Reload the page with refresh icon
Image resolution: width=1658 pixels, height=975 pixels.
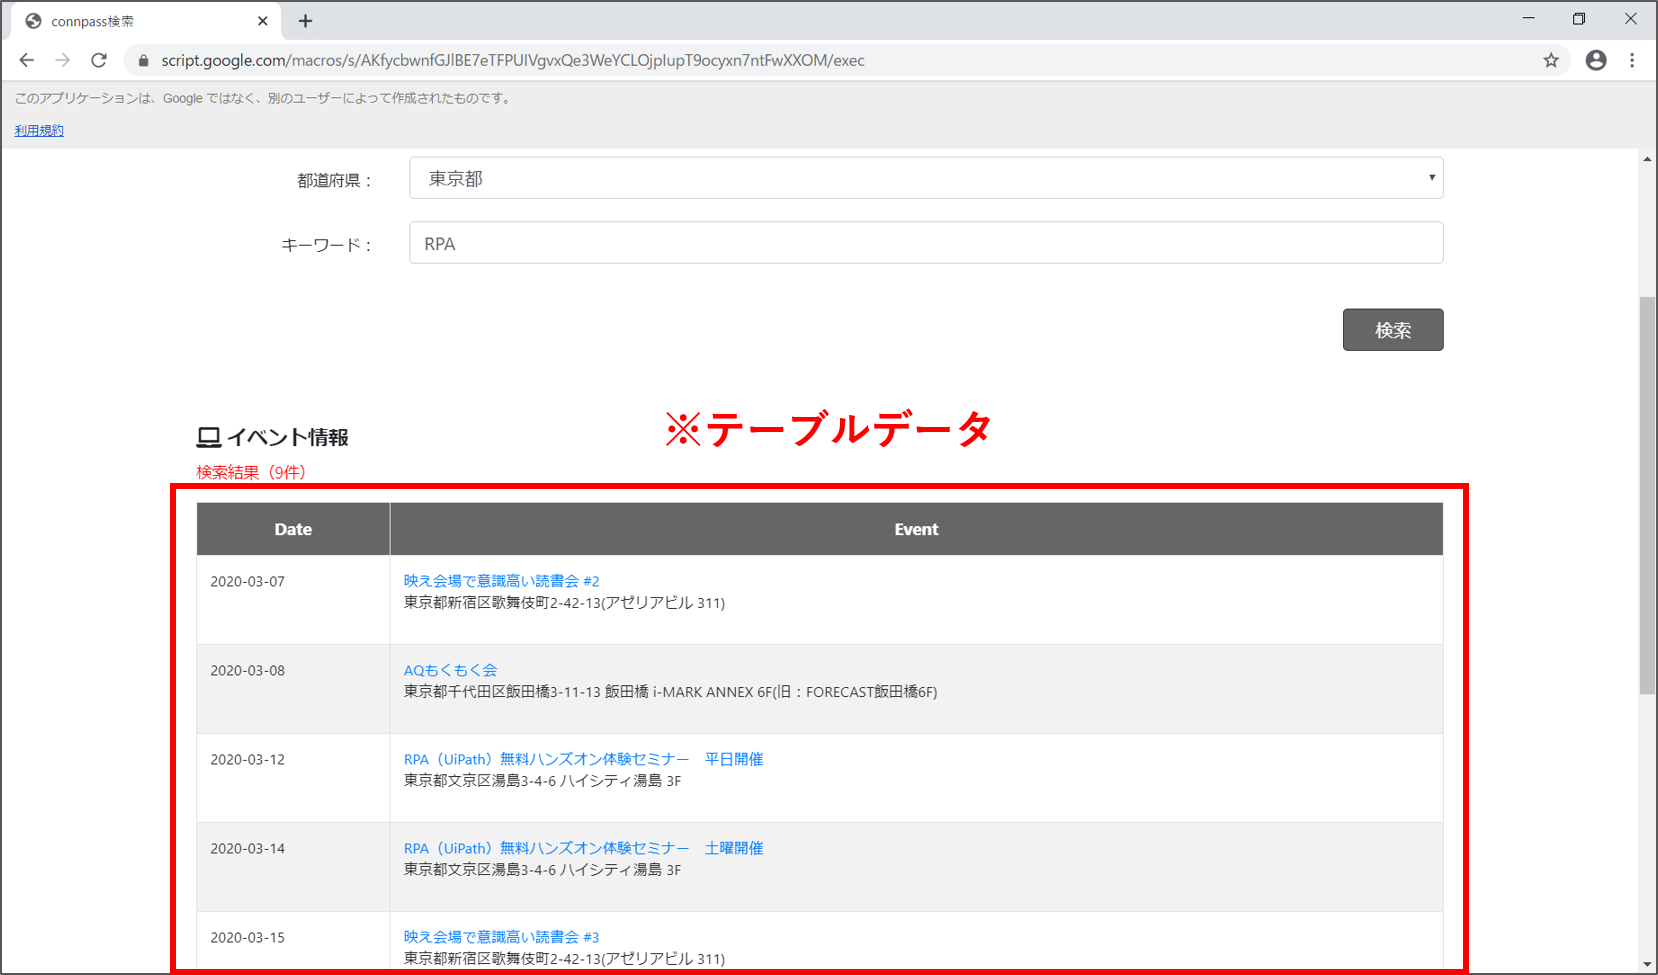(x=99, y=60)
